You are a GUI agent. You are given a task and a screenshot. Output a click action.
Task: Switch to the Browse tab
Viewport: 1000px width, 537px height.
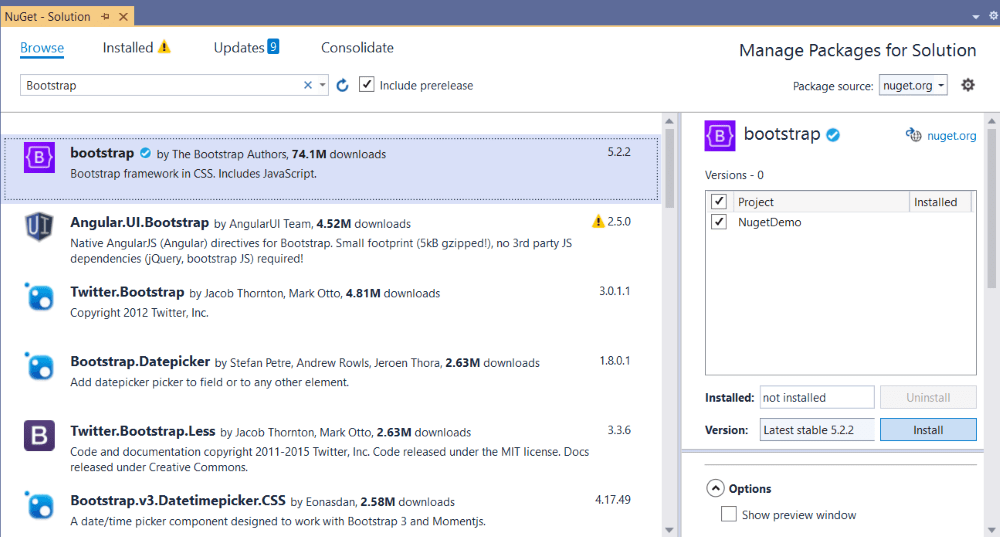[x=42, y=48]
